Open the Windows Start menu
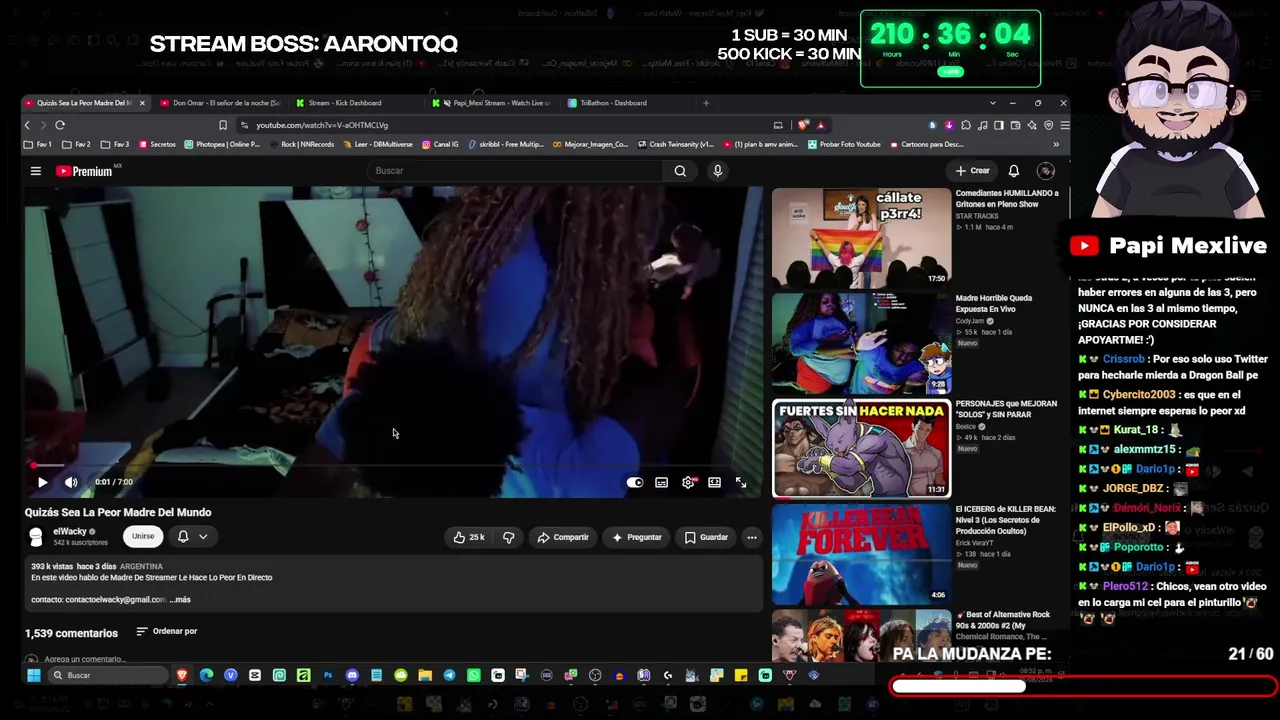This screenshot has width=1280, height=720. pos(33,675)
